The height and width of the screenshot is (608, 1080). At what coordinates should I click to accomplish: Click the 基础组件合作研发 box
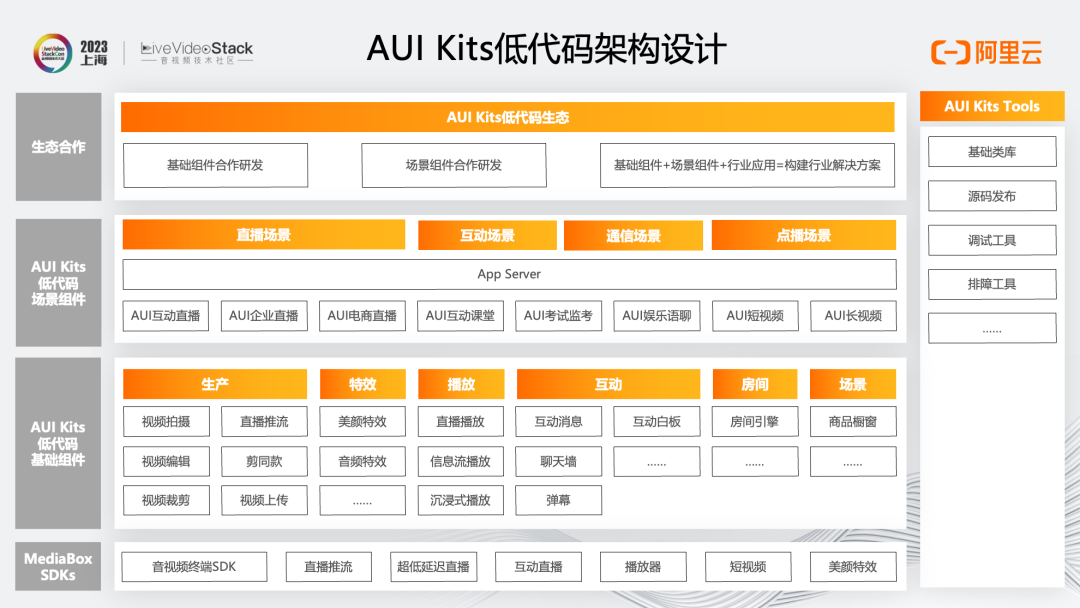tap(216, 165)
